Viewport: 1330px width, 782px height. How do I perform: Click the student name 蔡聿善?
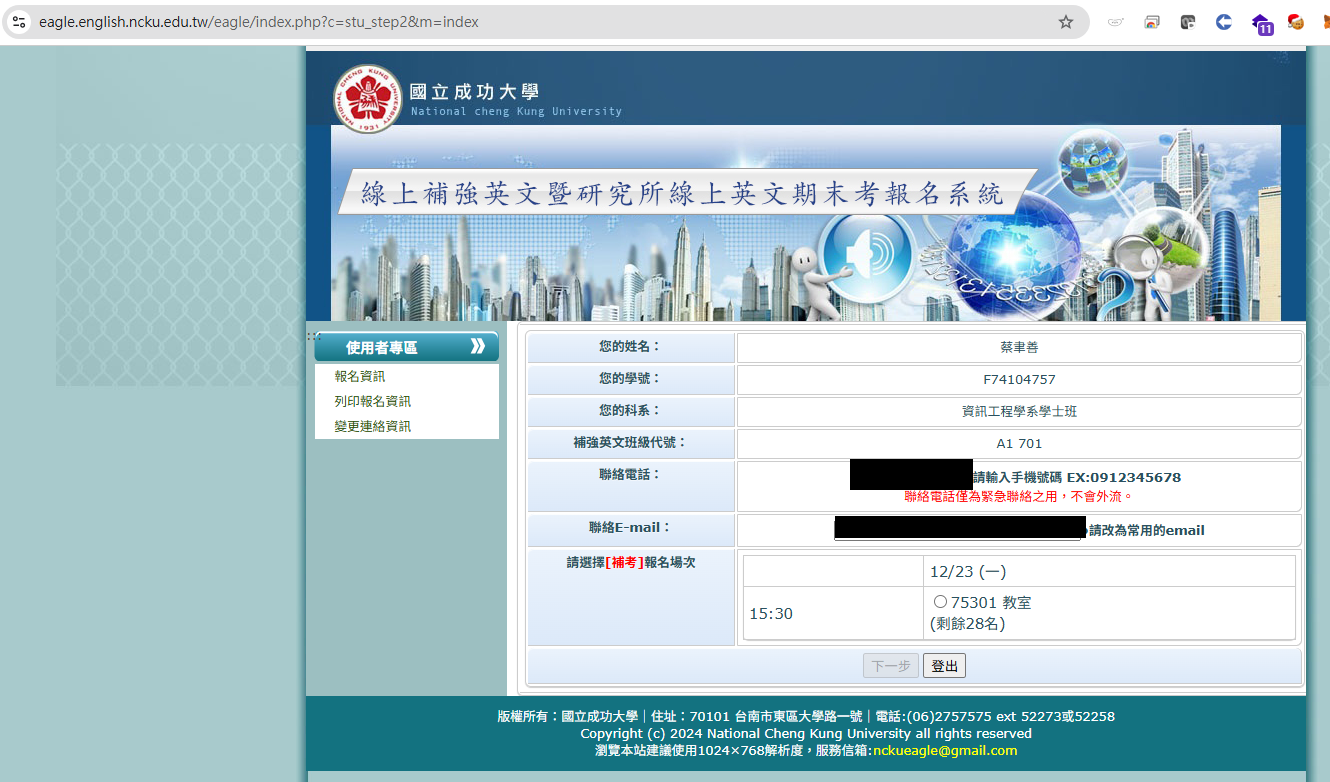click(x=1019, y=347)
